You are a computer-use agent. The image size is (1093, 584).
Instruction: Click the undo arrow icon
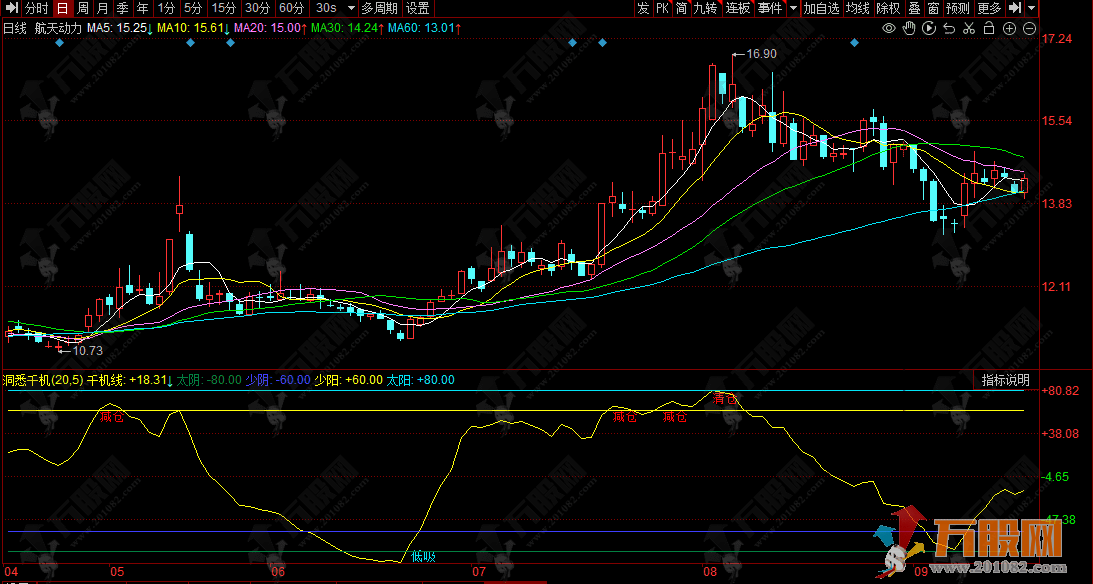(x=949, y=28)
